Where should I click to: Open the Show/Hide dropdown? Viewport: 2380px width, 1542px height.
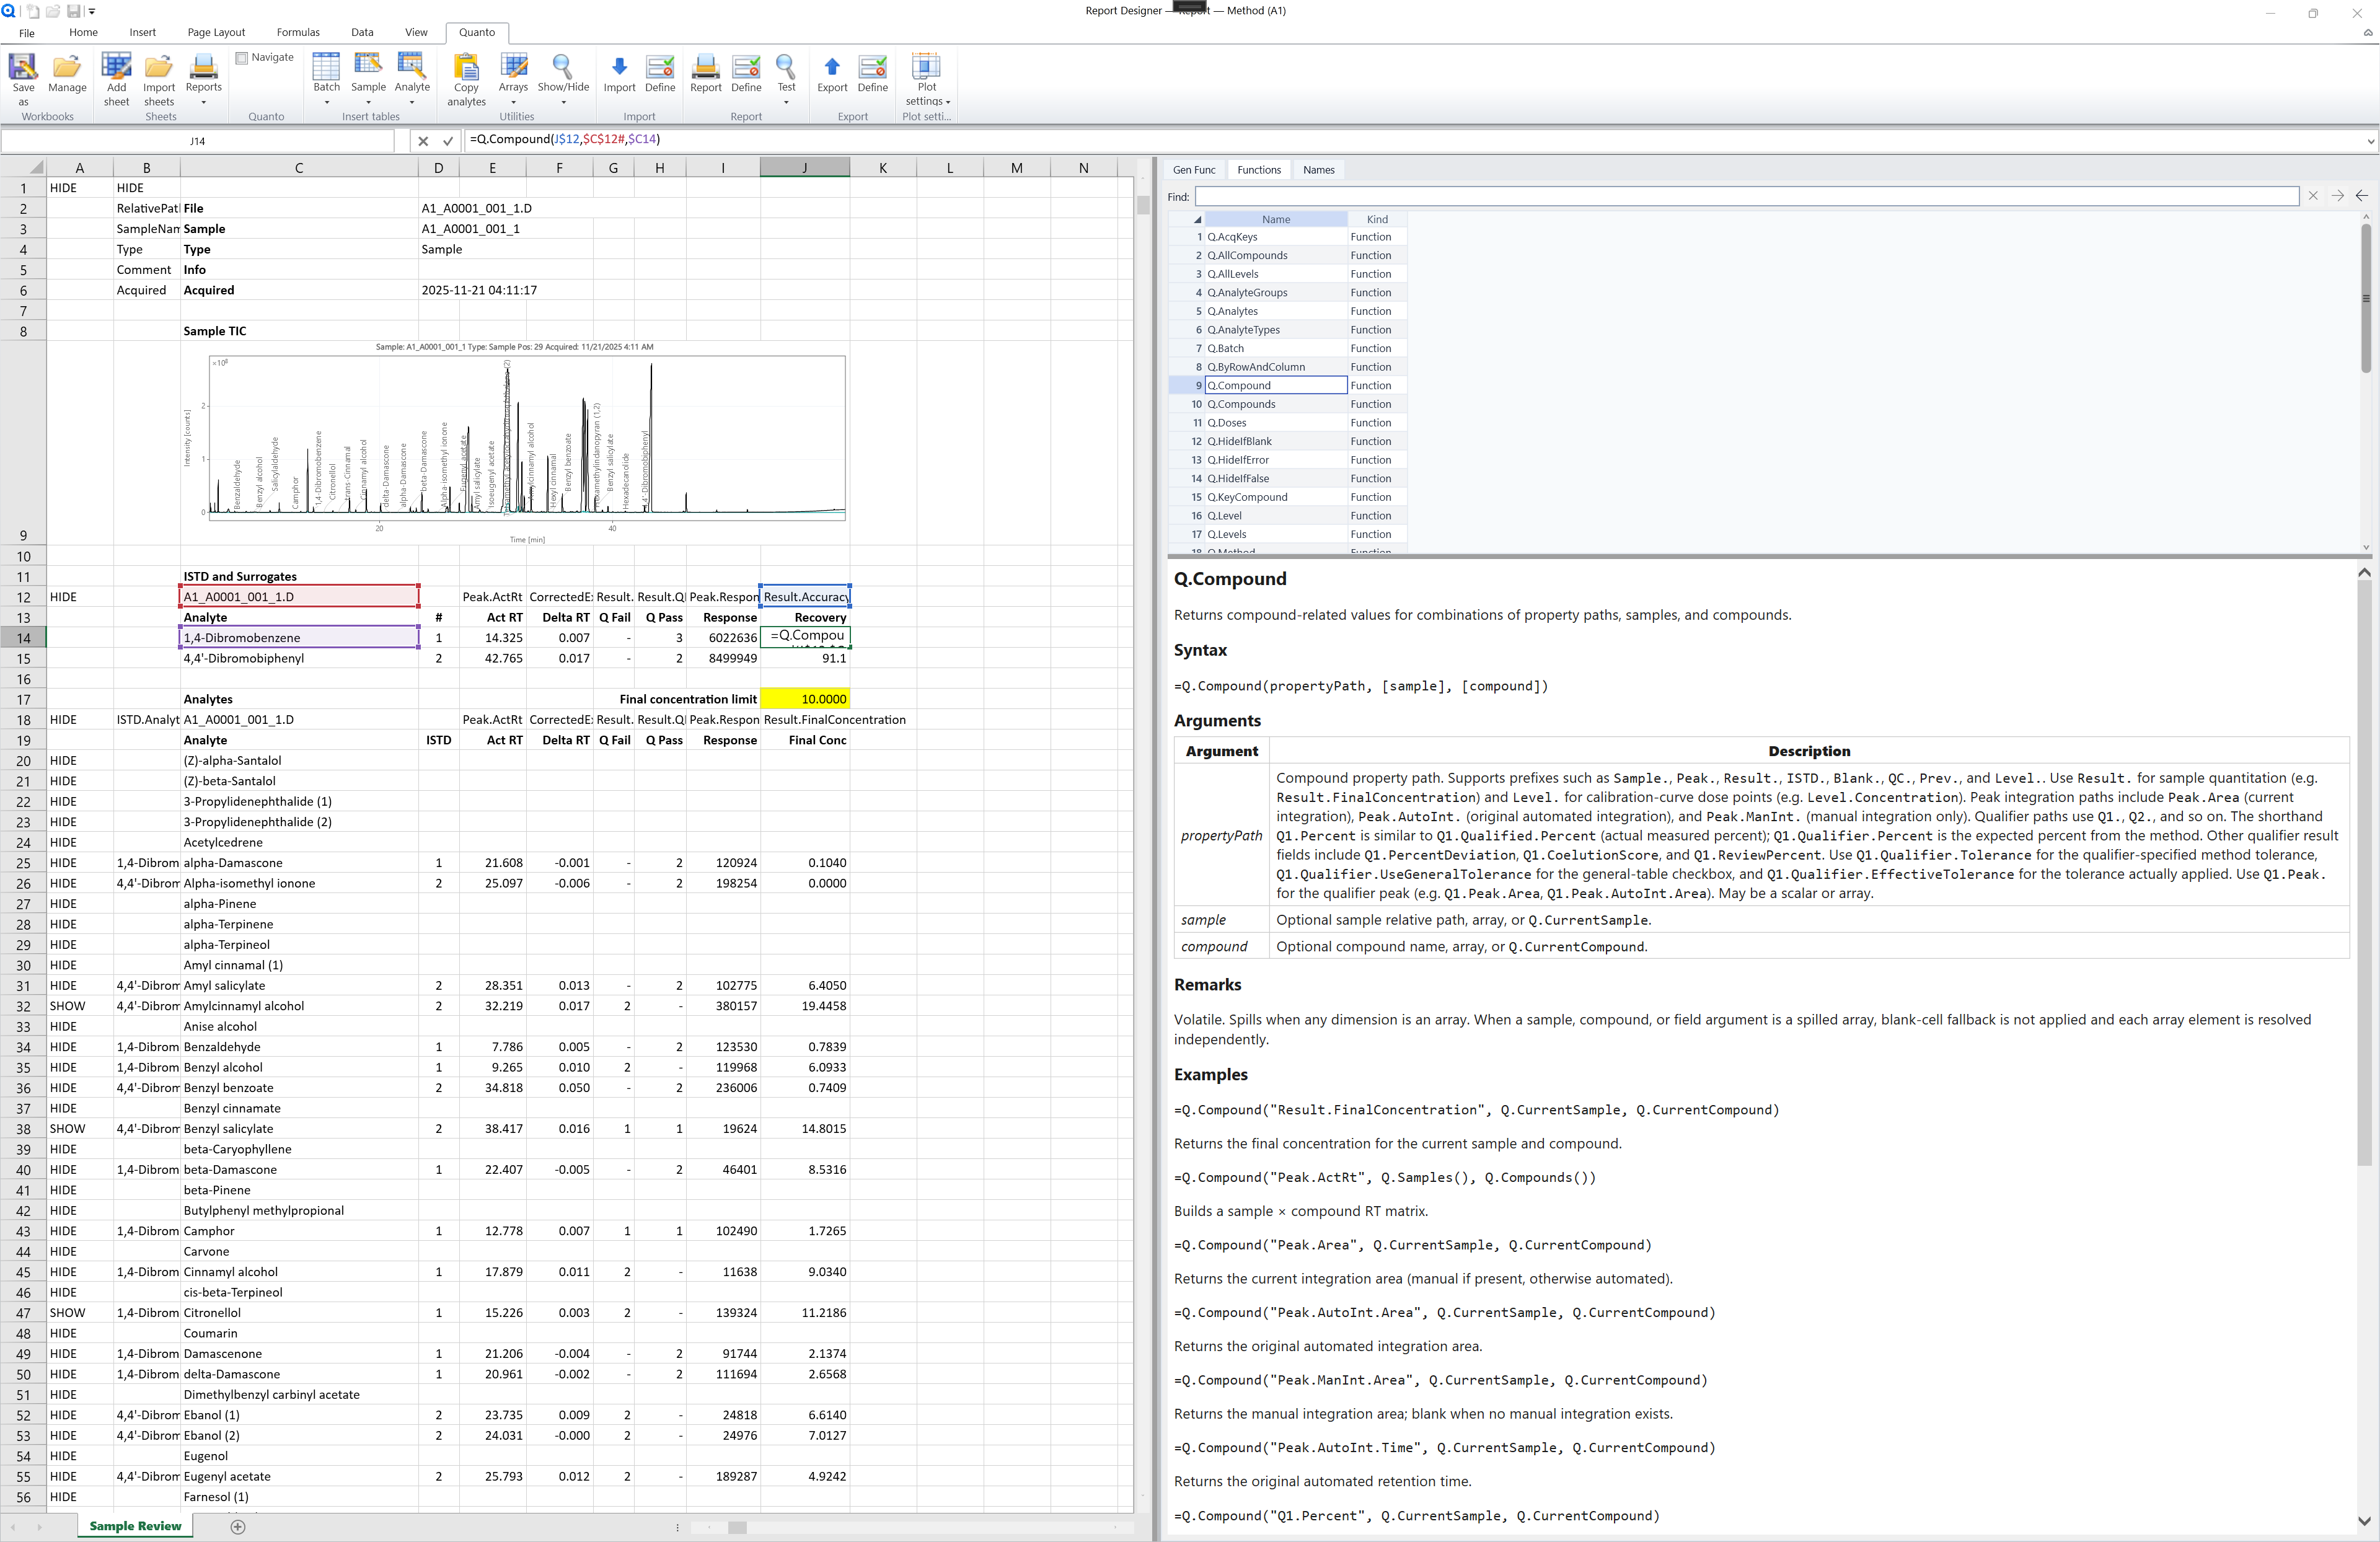pos(563,102)
